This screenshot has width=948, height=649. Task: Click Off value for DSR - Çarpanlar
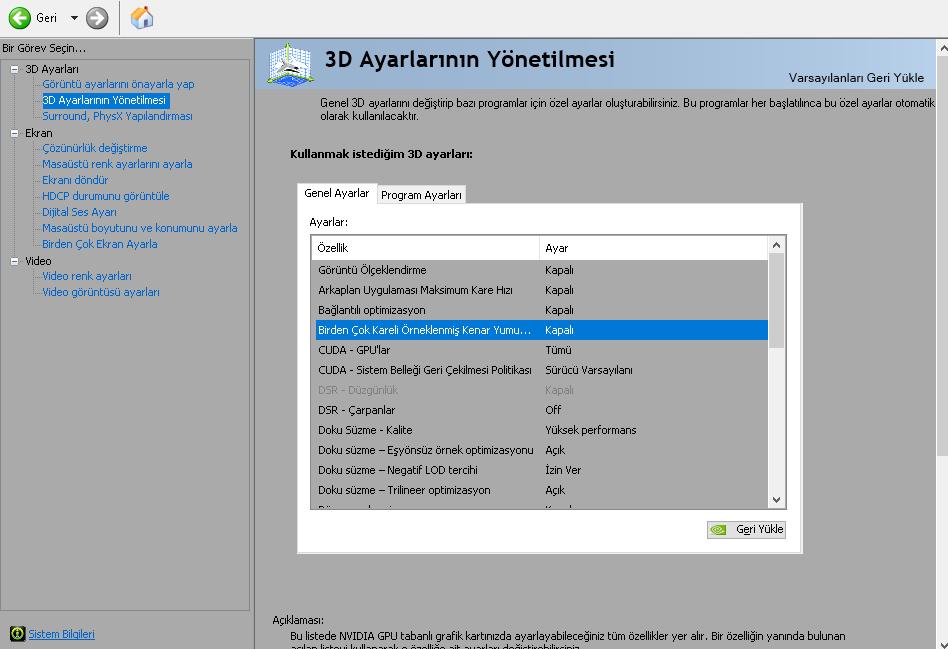pos(553,410)
